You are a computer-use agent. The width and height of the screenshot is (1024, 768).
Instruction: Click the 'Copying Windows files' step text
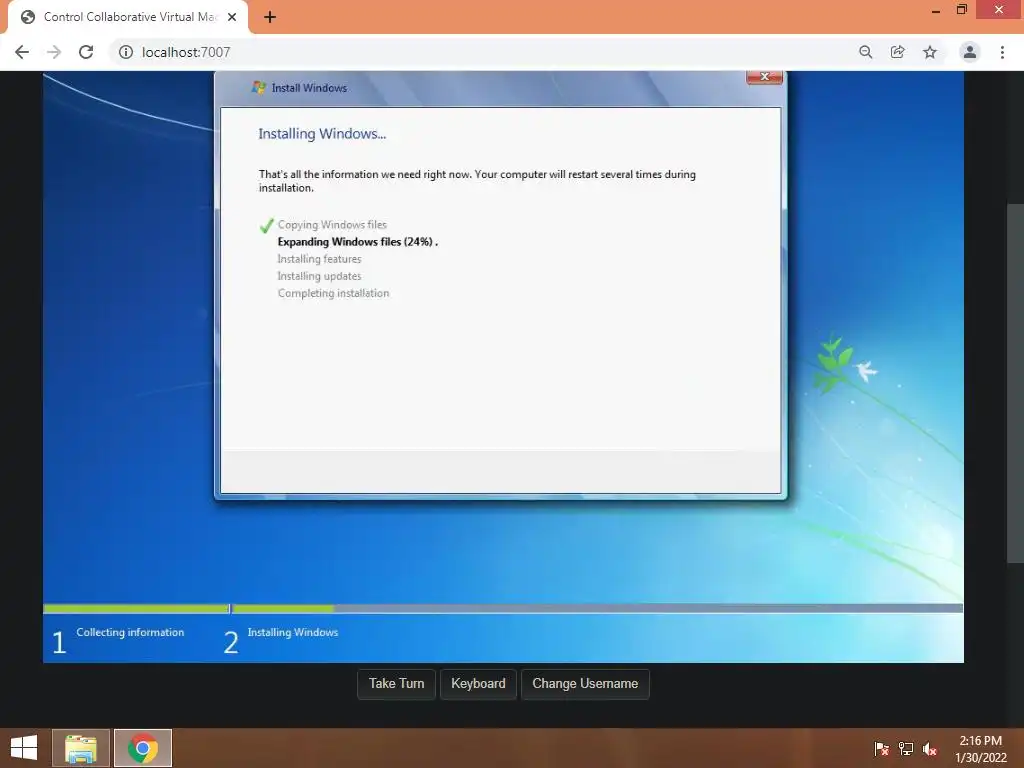332,225
